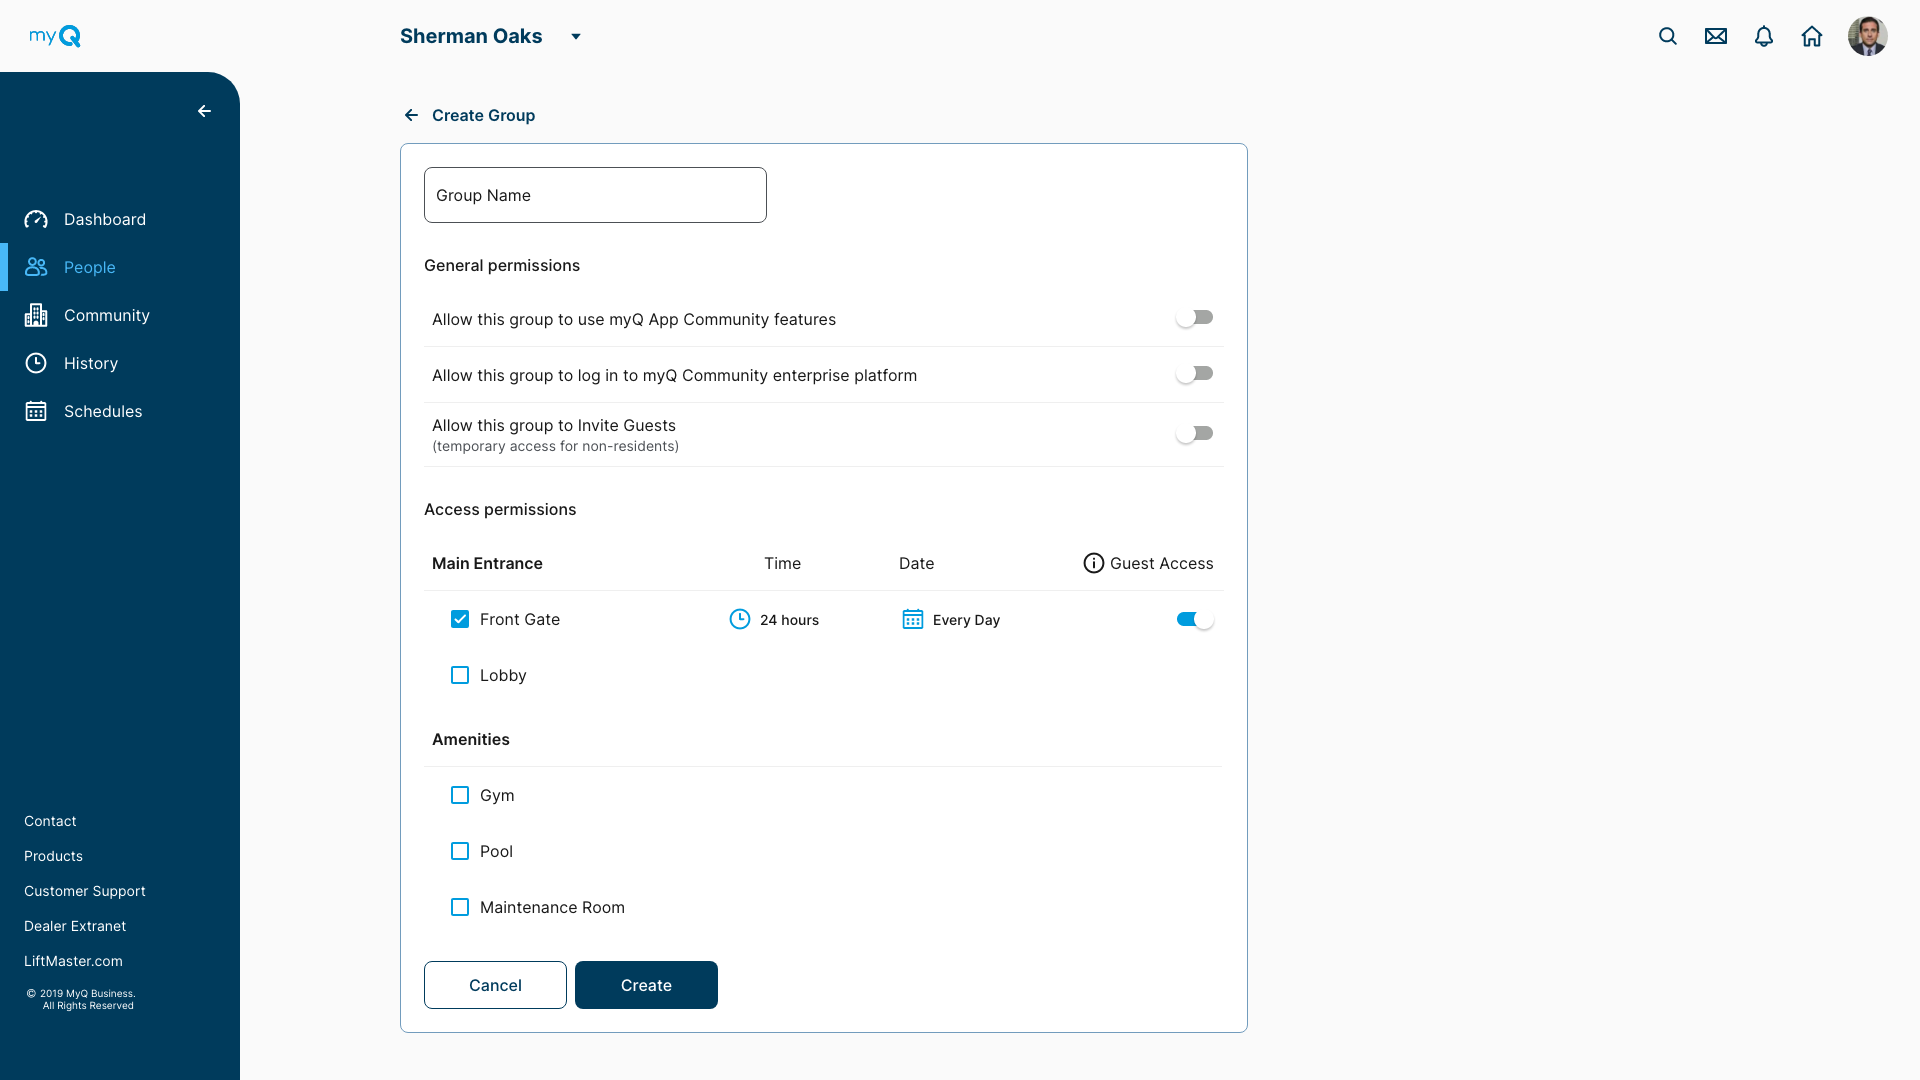1920x1080 pixels.
Task: Open the Community sidebar section
Action: click(x=106, y=315)
